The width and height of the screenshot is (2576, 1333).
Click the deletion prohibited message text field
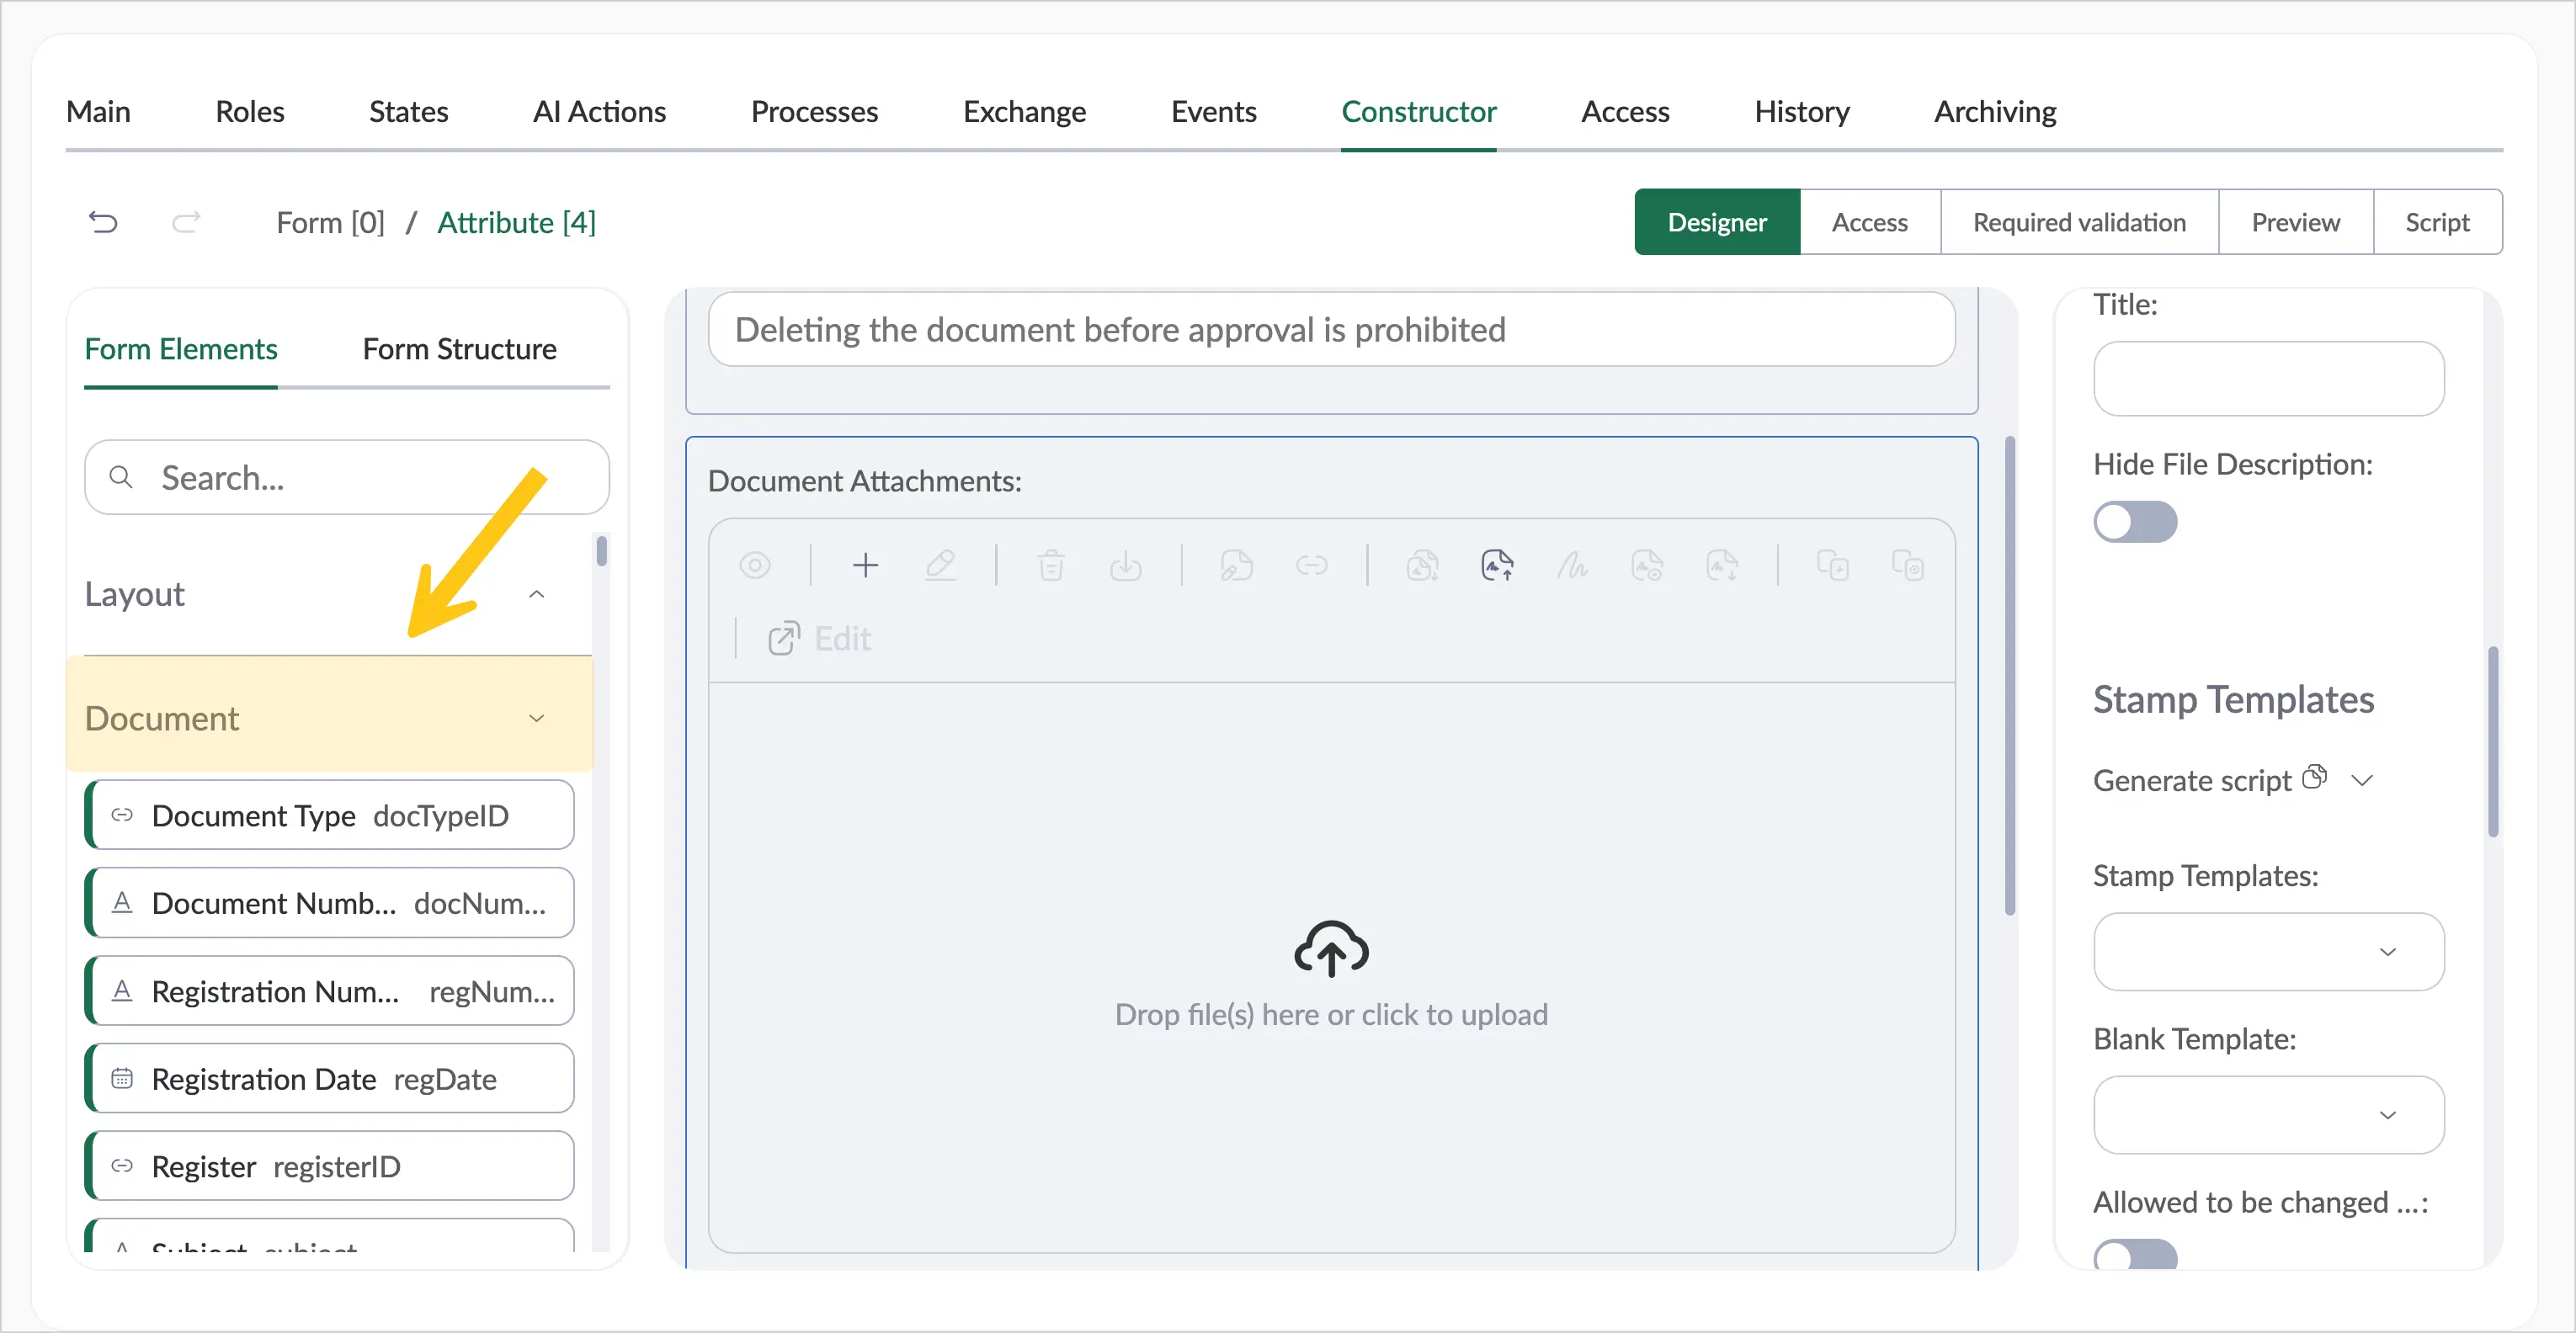1331,330
